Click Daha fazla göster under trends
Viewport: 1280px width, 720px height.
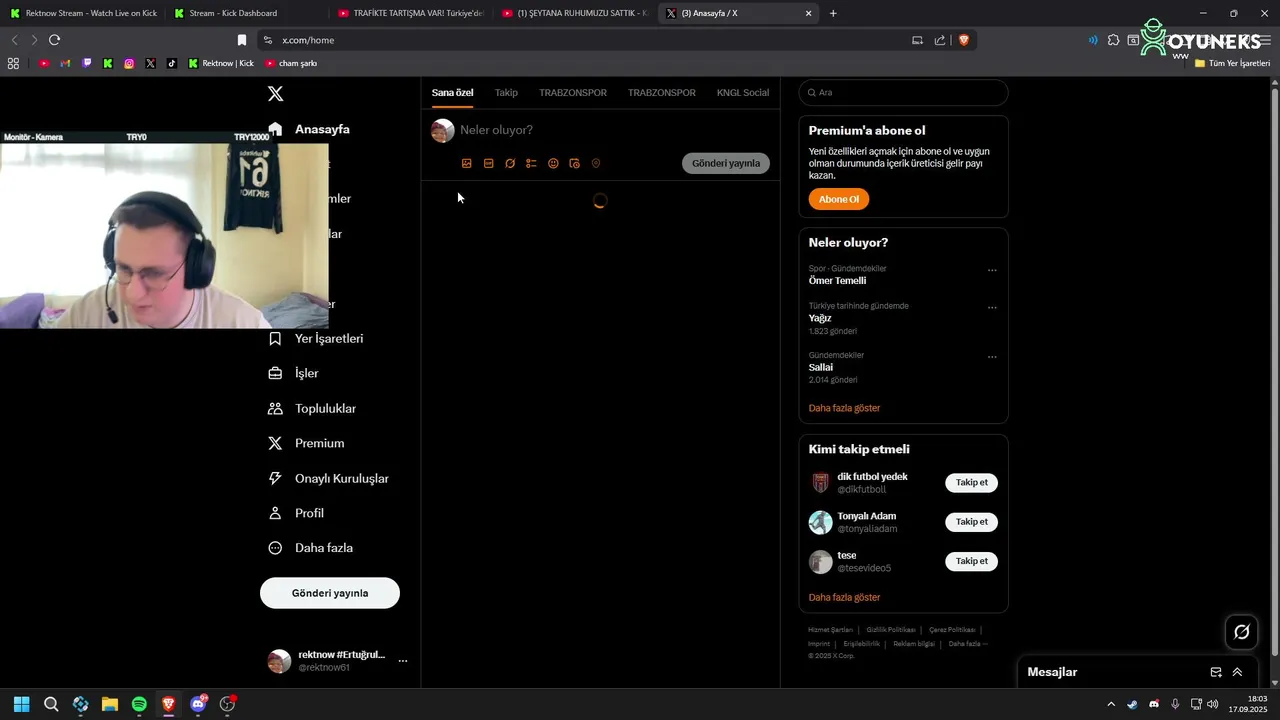pyautogui.click(x=845, y=408)
